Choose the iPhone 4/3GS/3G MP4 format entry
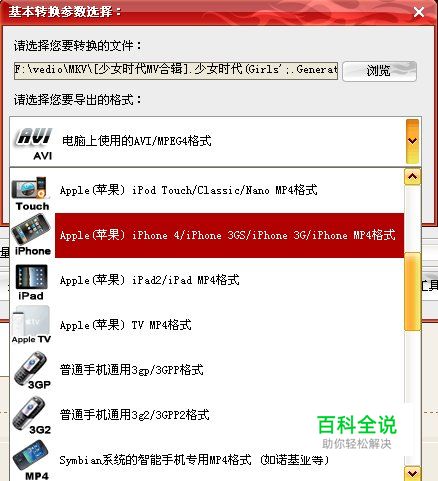Screen dimensions: 438x481 (229, 235)
